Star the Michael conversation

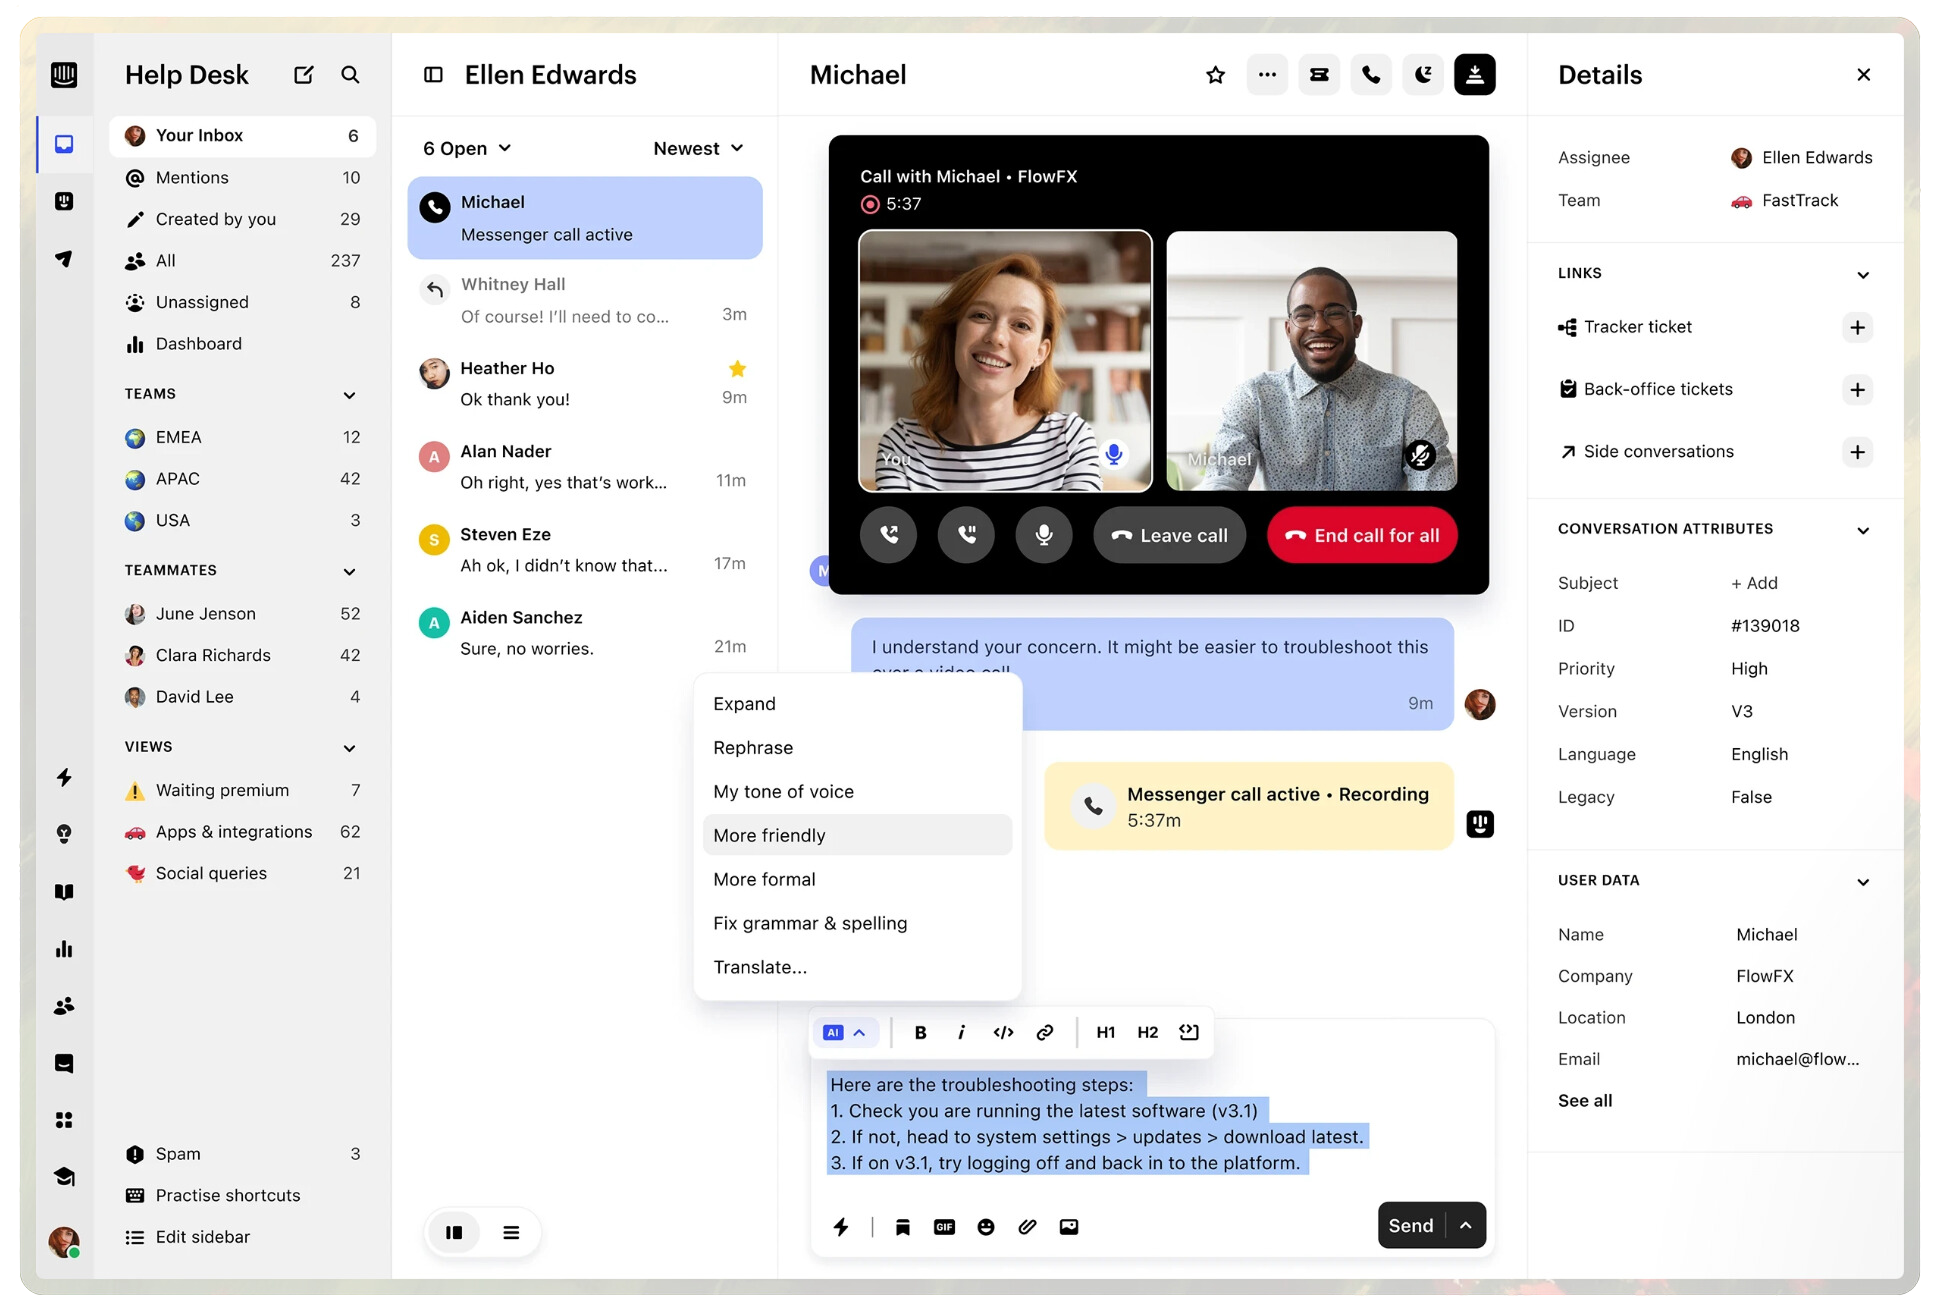pyautogui.click(x=1215, y=75)
